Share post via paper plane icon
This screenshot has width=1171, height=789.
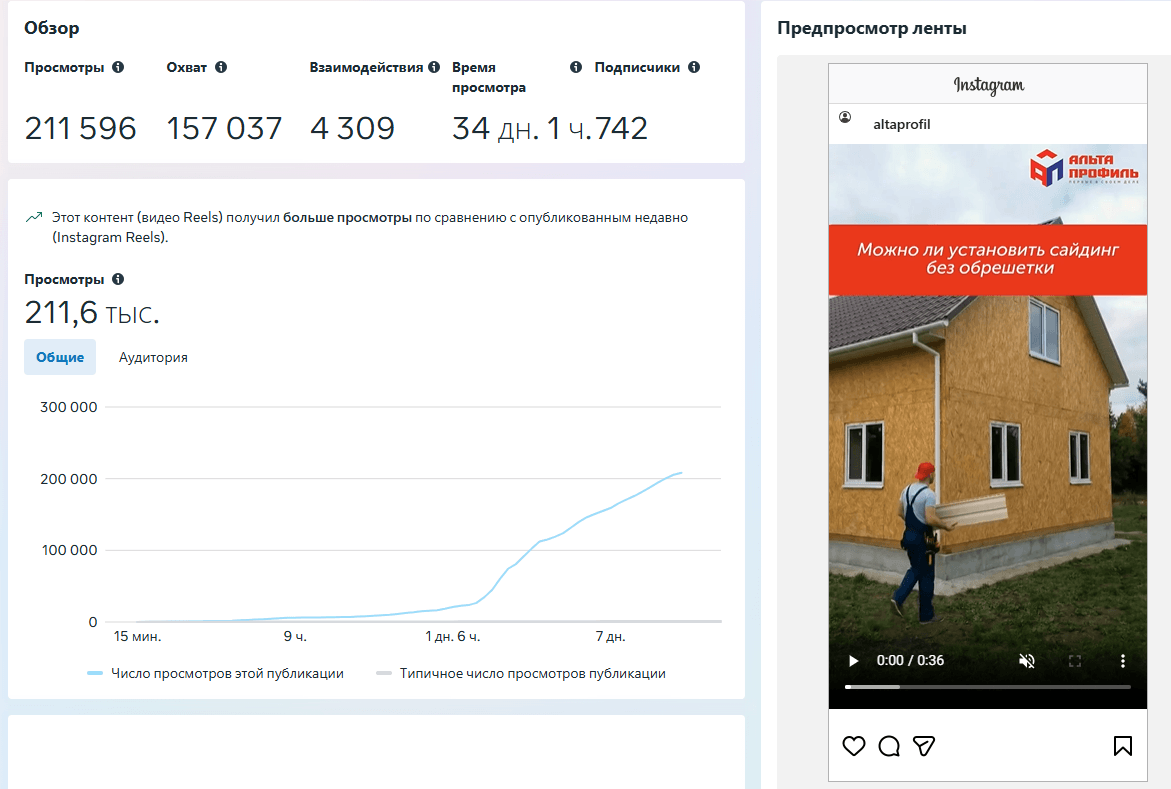coord(924,746)
